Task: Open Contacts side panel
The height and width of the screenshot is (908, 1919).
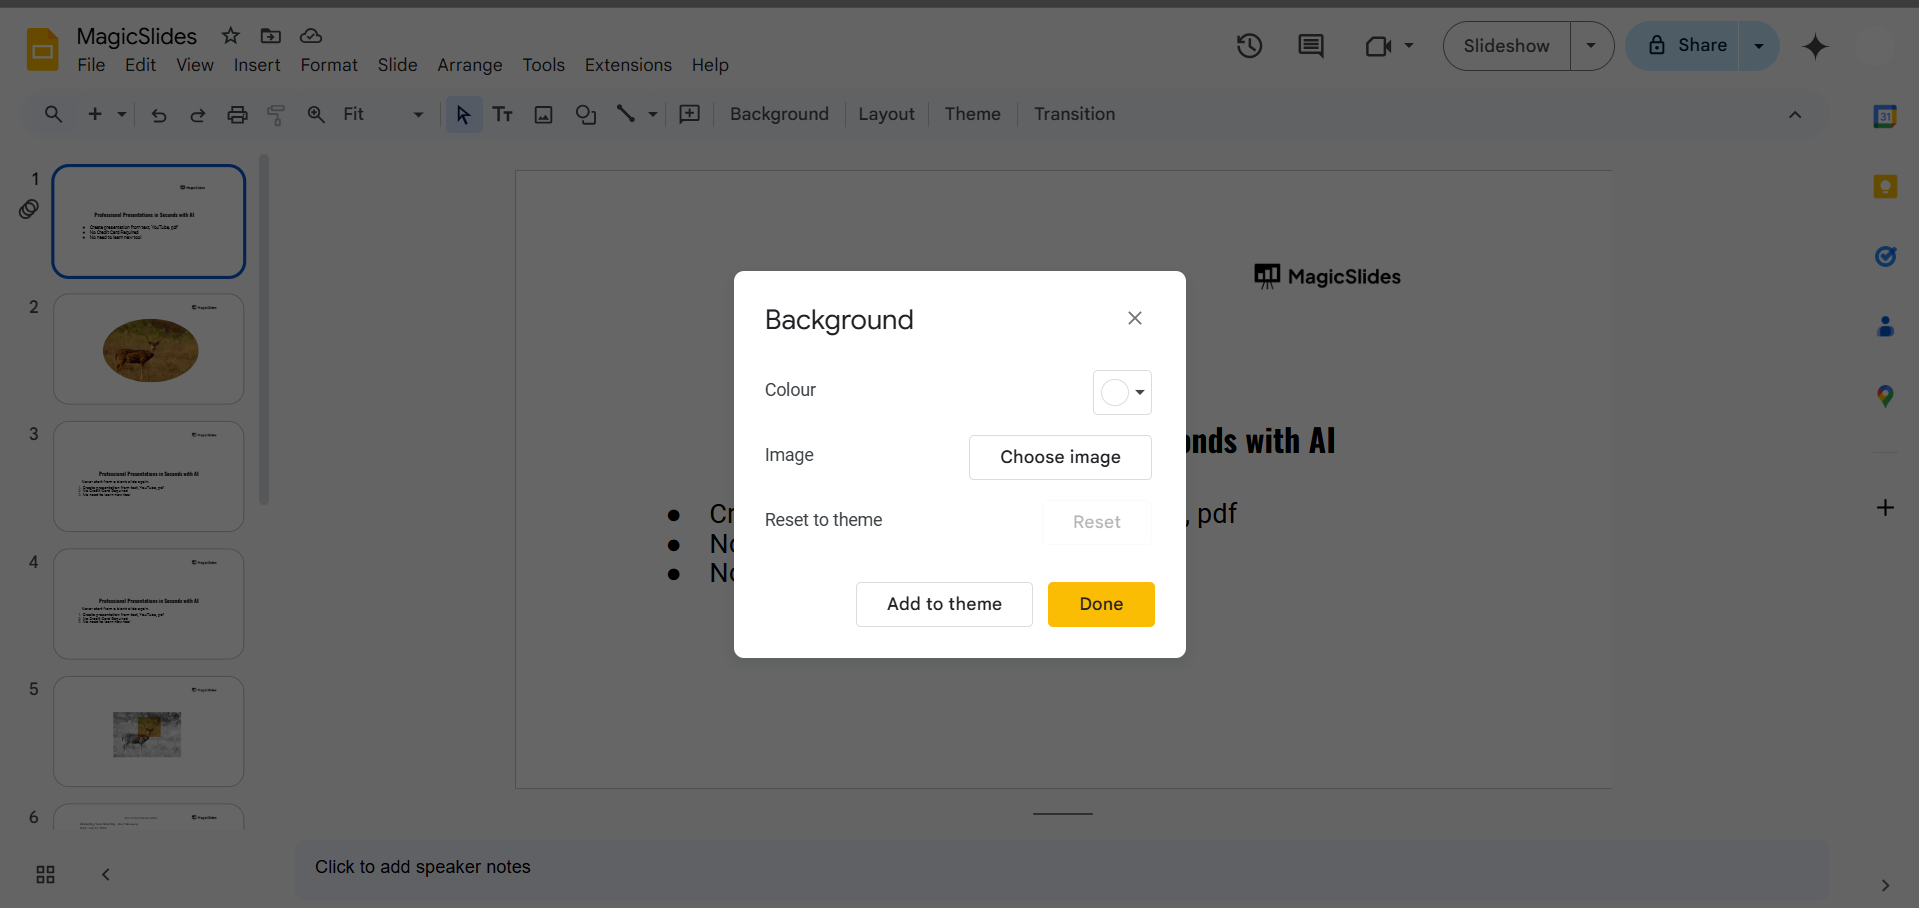Action: (1885, 326)
